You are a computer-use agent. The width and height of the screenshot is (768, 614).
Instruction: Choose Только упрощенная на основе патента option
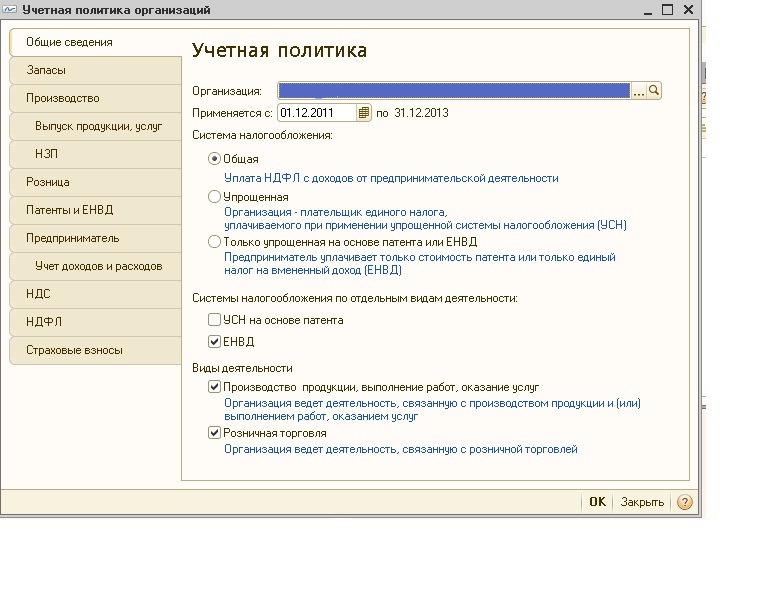[x=214, y=242]
